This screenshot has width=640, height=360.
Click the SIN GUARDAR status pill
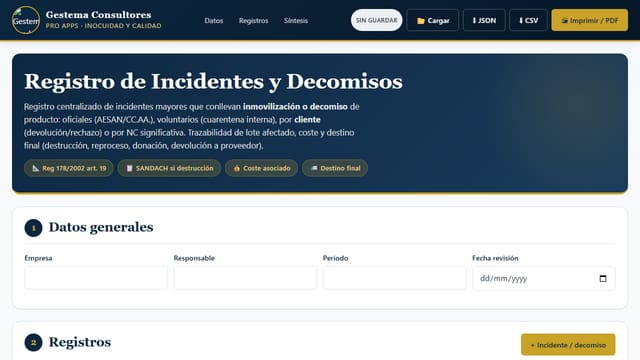coord(376,20)
